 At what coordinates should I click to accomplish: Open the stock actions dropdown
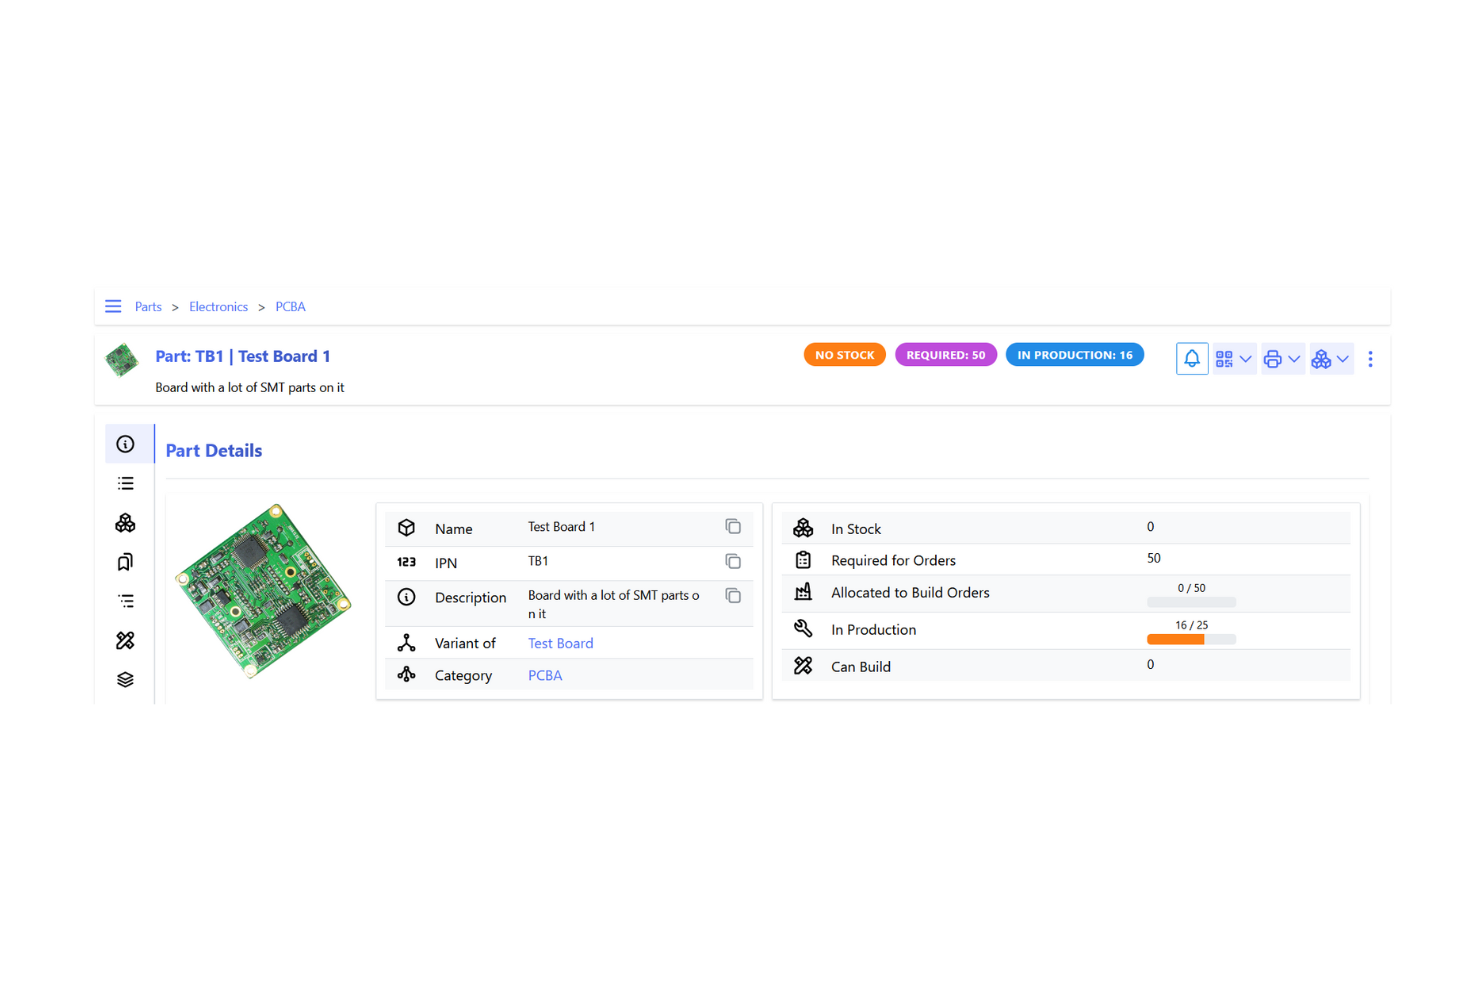pyautogui.click(x=1331, y=359)
